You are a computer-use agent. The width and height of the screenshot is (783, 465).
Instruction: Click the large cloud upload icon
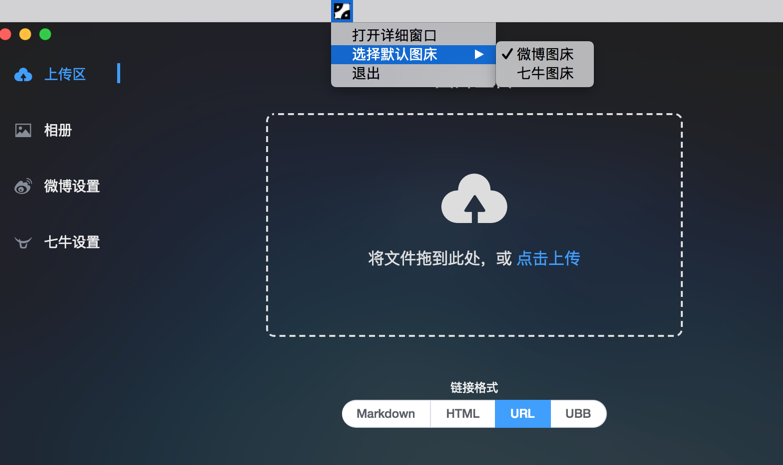click(474, 199)
